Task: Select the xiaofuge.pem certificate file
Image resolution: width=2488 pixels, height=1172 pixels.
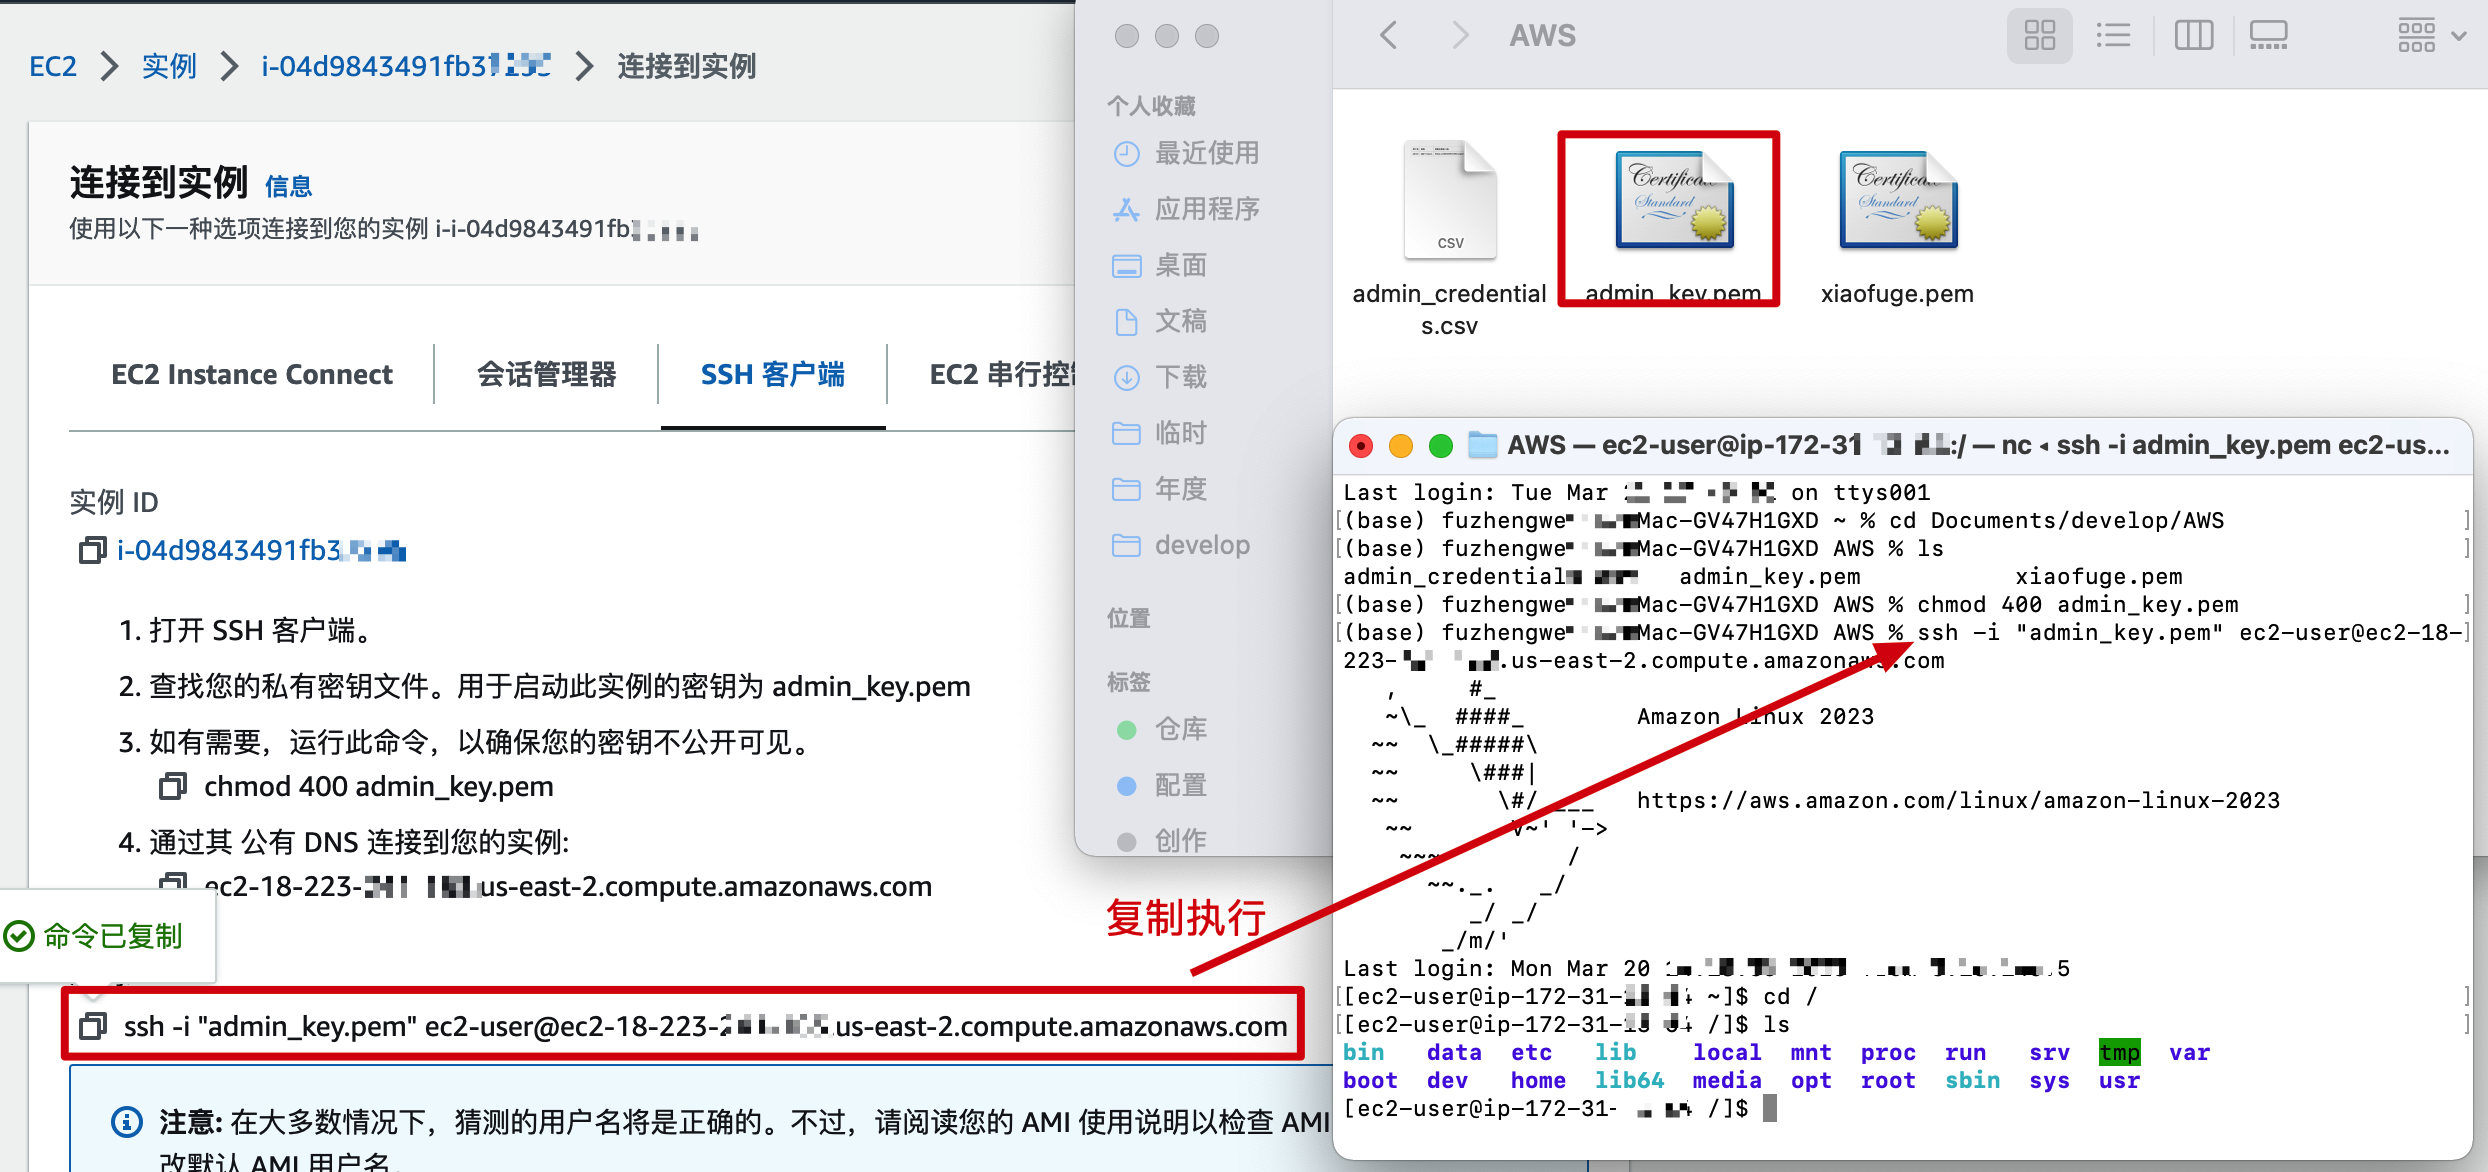Action: [x=1897, y=226]
